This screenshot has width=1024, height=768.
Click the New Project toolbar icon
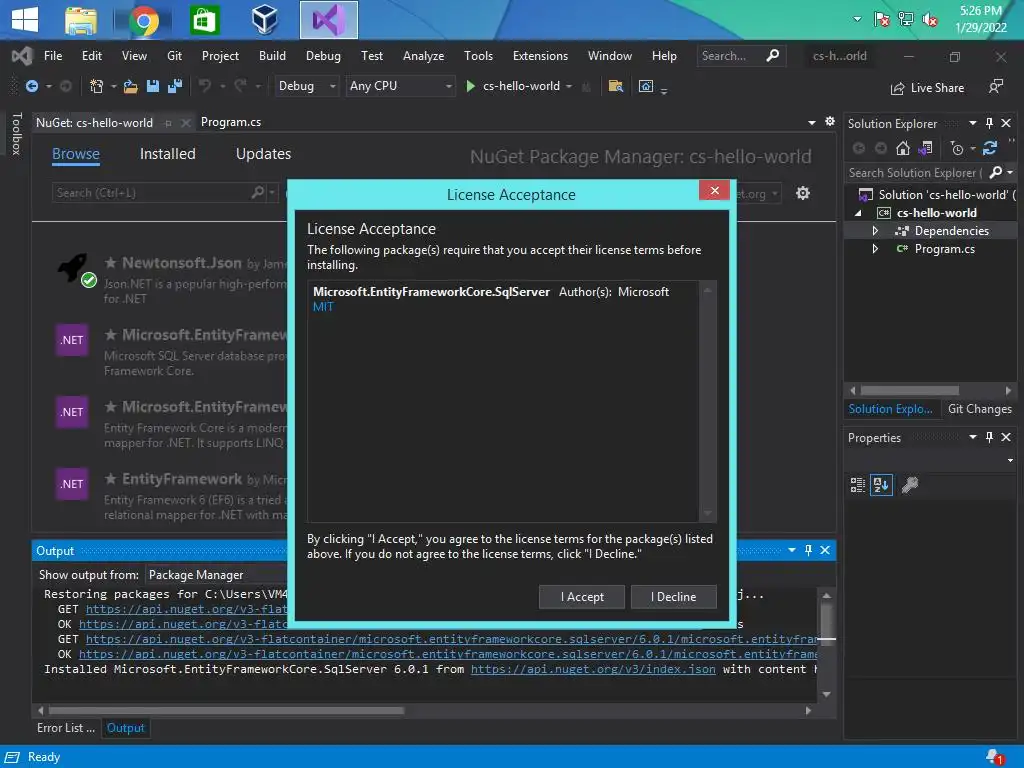96,86
